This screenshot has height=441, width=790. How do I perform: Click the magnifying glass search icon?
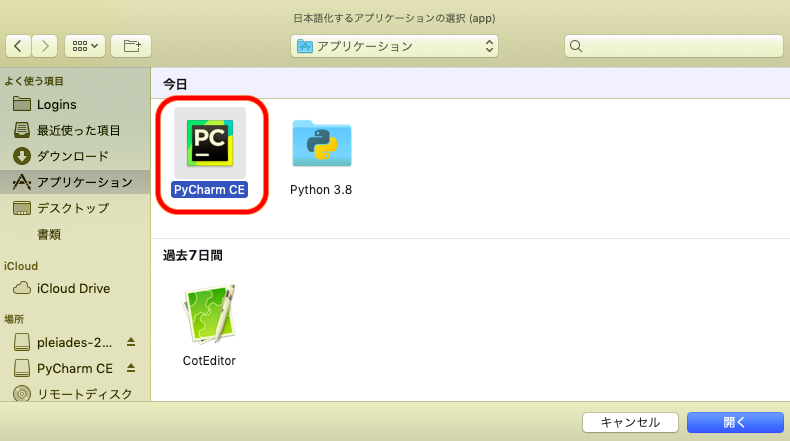click(576, 46)
